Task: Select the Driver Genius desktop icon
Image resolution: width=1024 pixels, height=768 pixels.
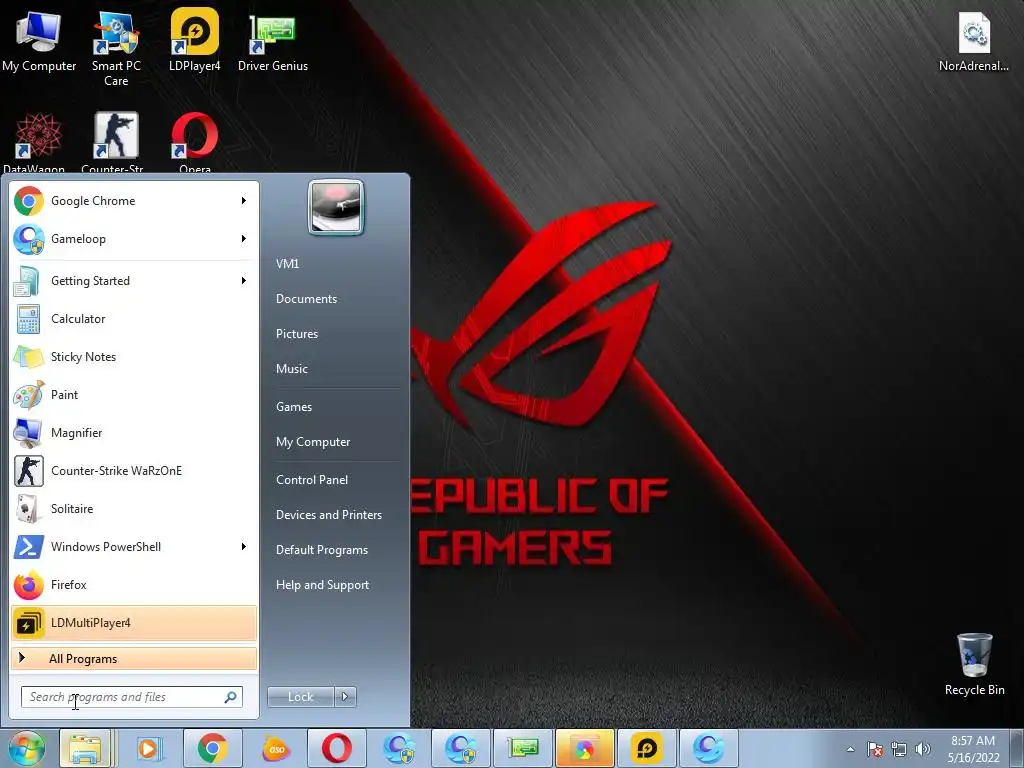Action: pos(273,40)
